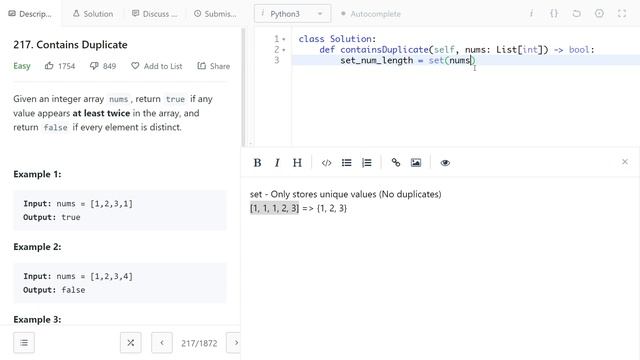Enter fullscreen editor mode
The image size is (640, 360).
click(622, 13)
